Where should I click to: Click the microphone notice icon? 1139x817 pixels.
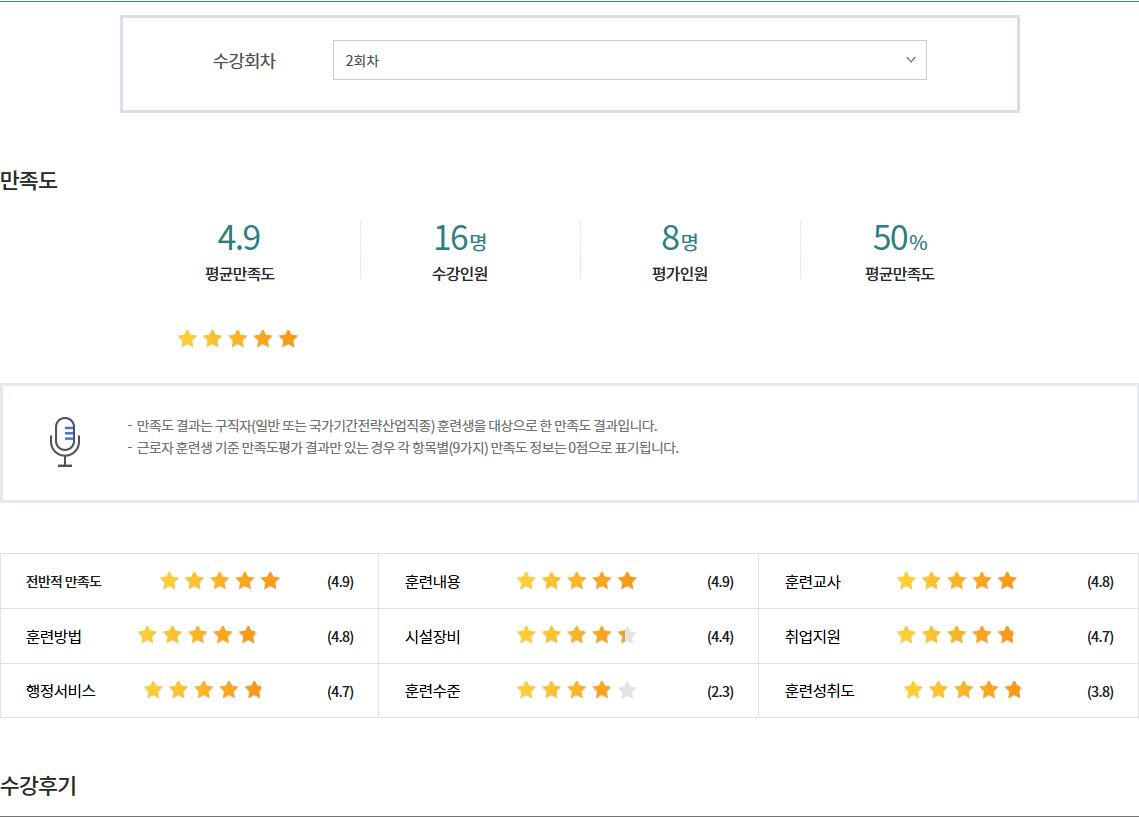[x=65, y=442]
